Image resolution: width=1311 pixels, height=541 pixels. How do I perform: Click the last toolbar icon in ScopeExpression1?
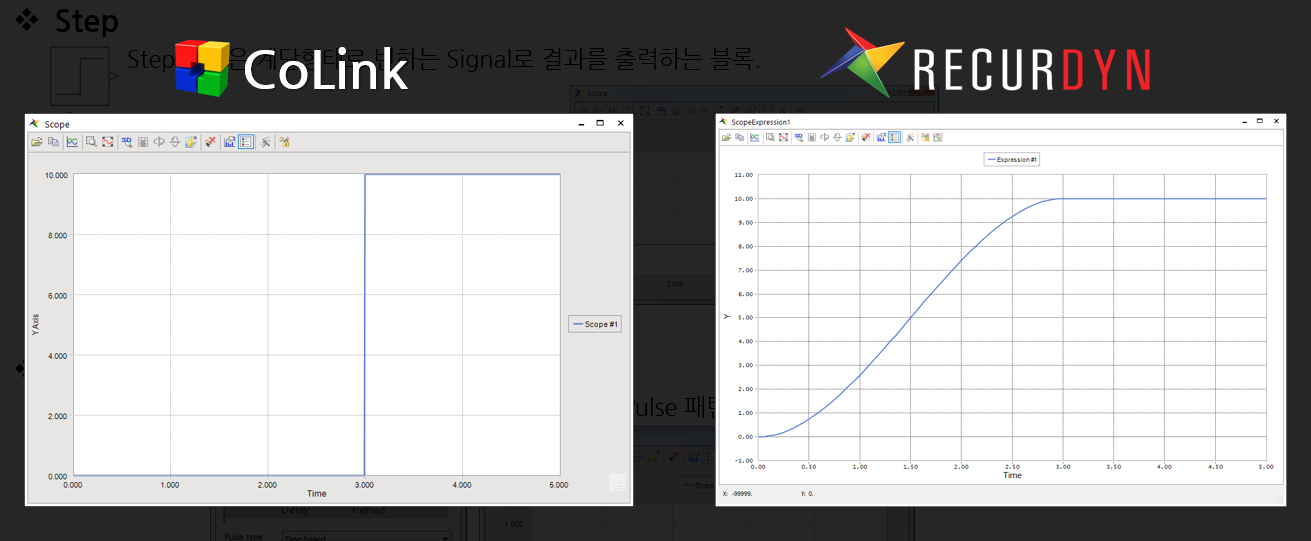tap(937, 137)
